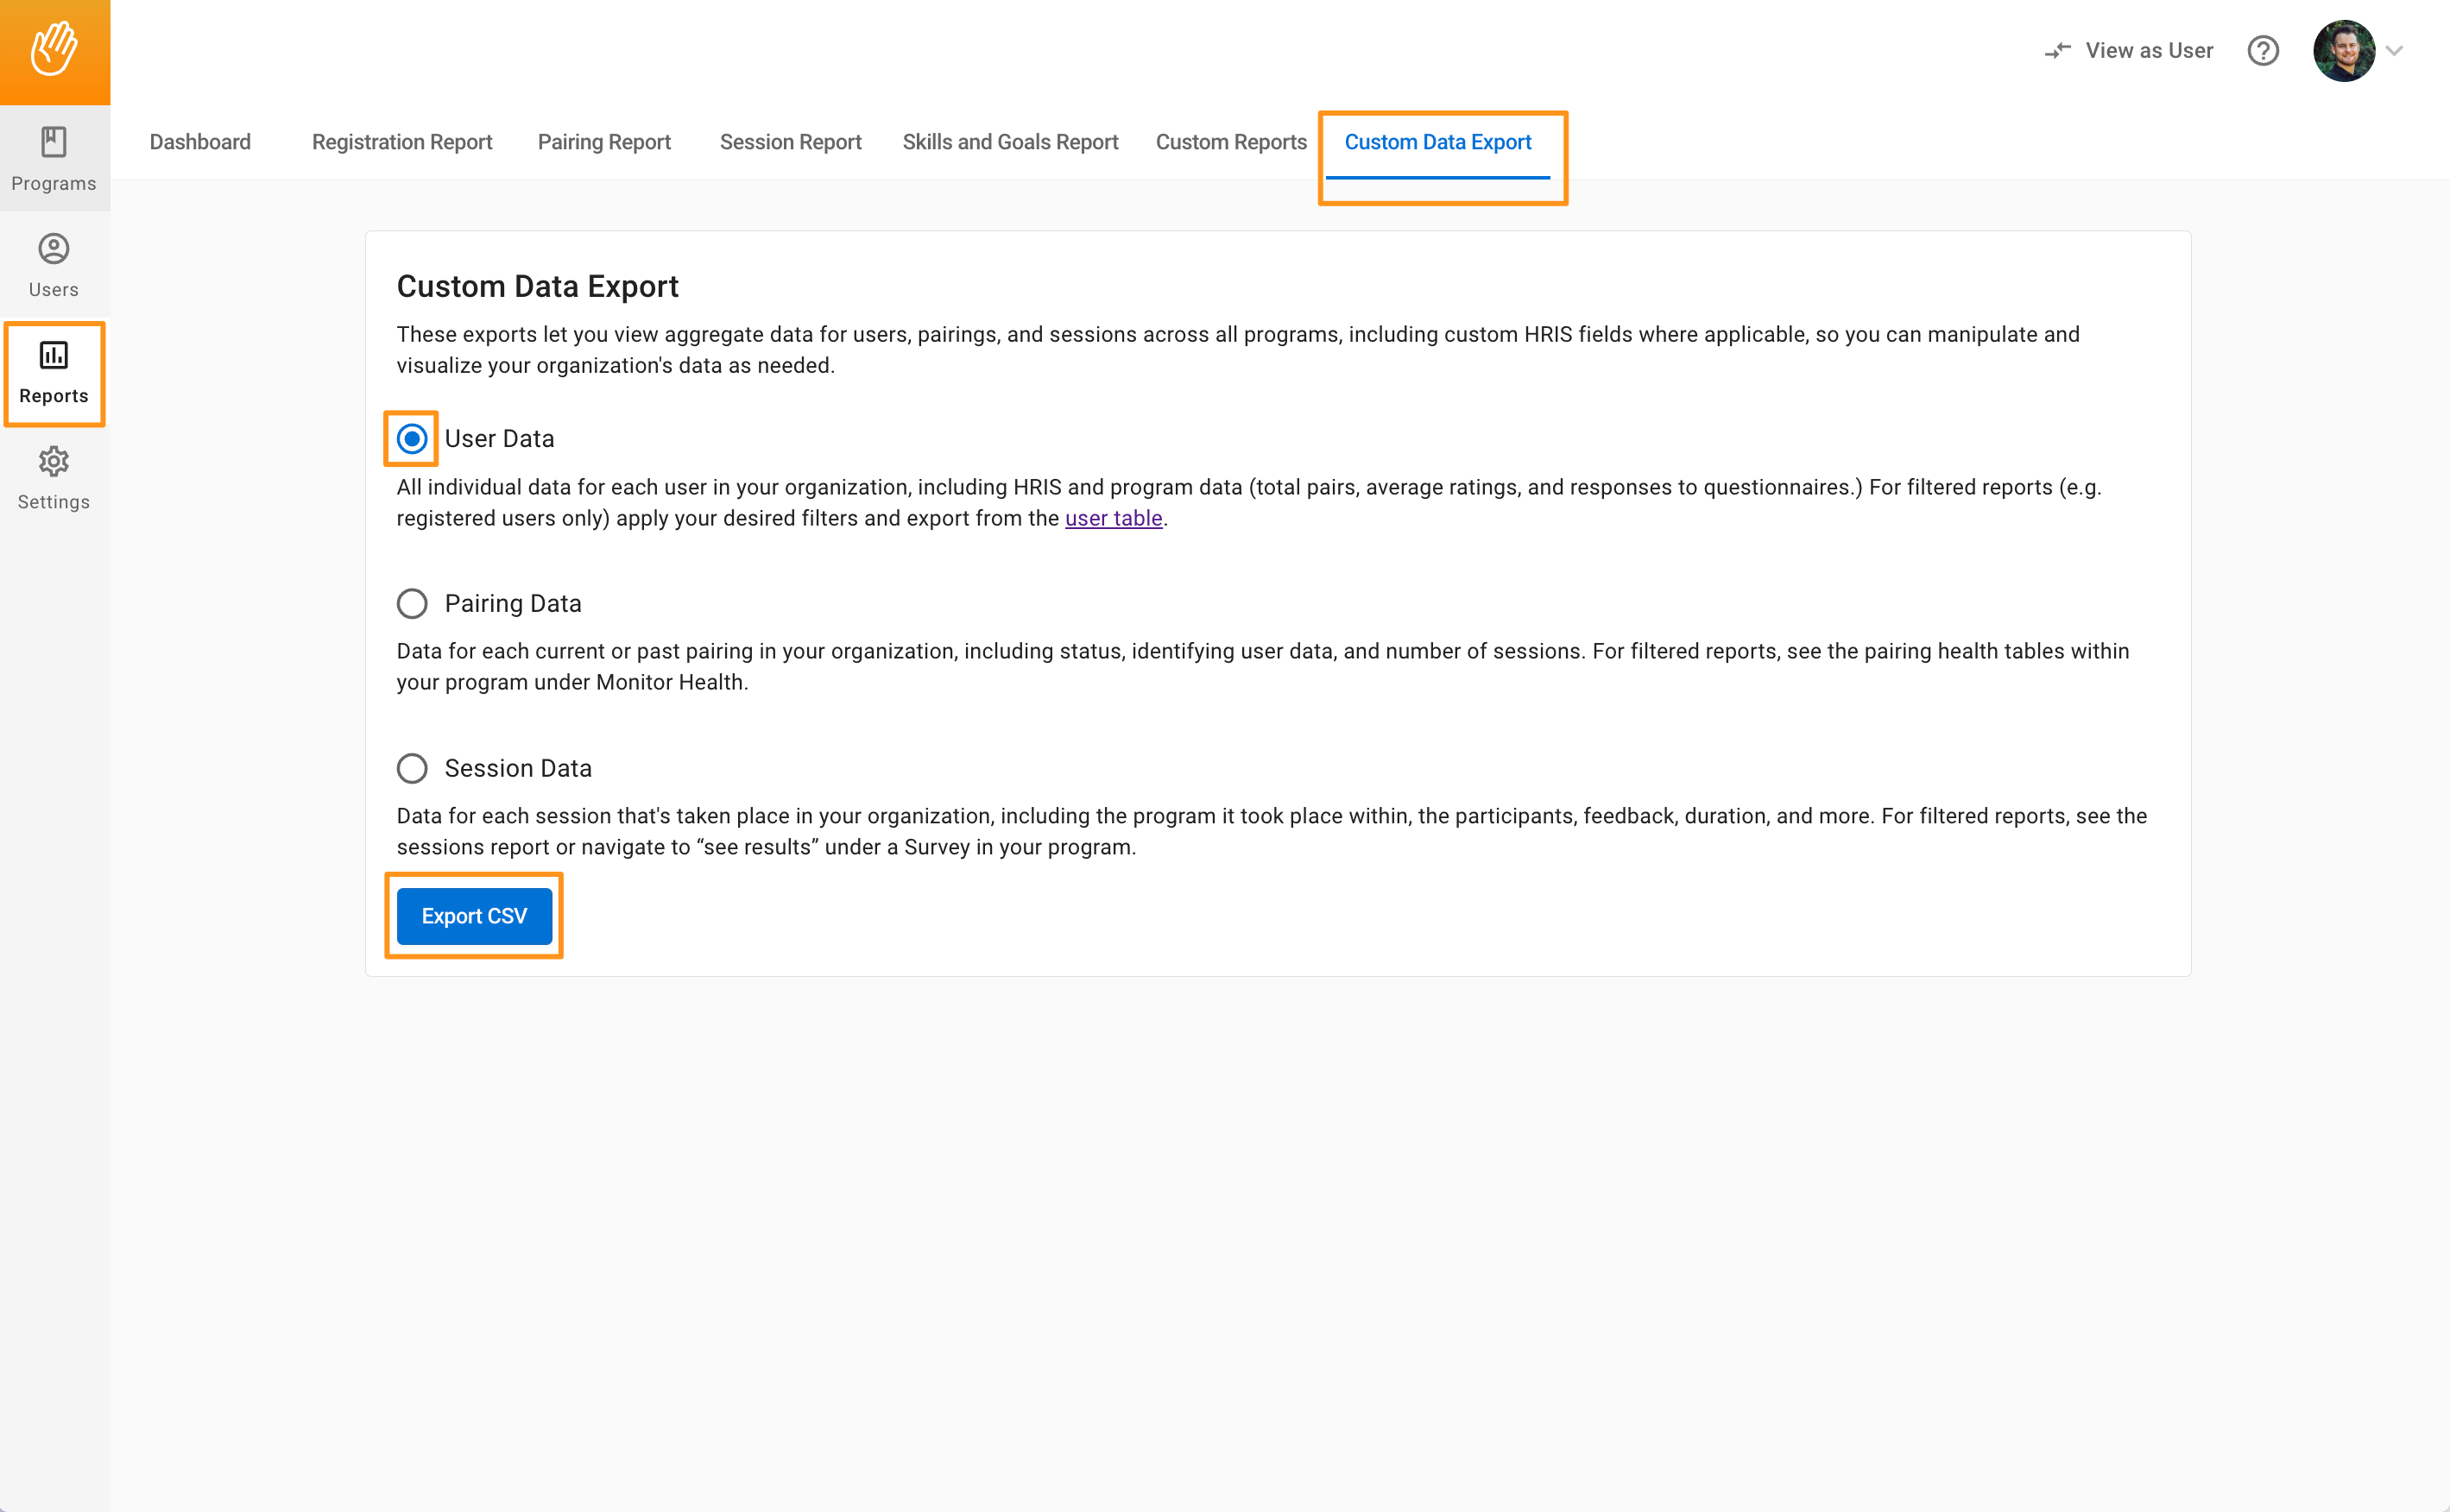Click the Session Data label text
The height and width of the screenshot is (1512, 2450).
518,769
